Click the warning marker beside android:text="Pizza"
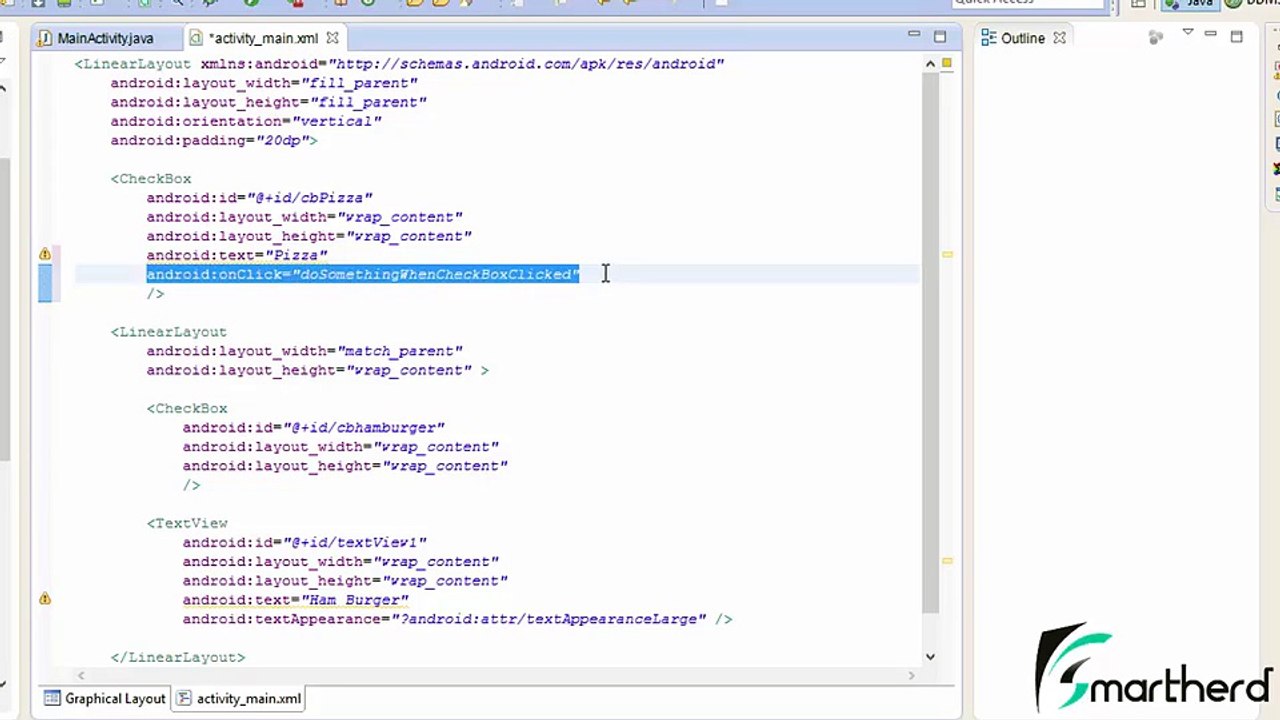1280x720 pixels. pos(45,255)
